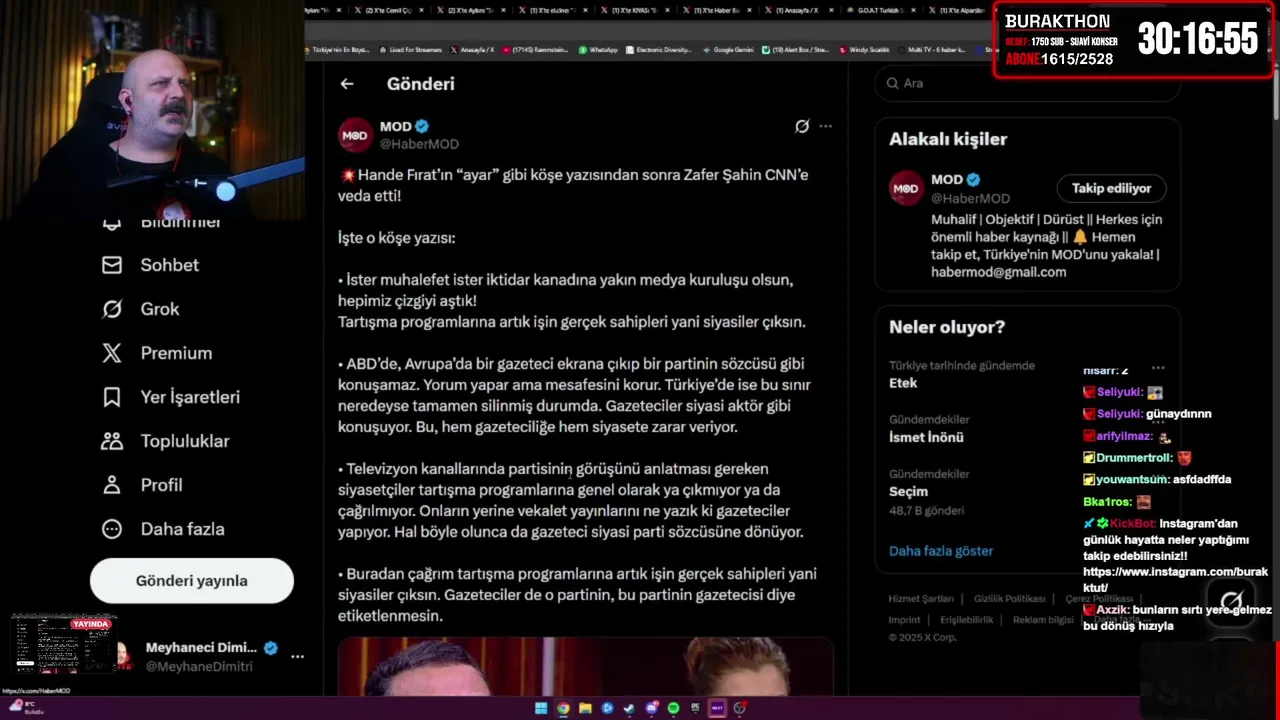The width and height of the screenshot is (1280, 720).
Task: Switch to the 'Anasayfa / X' browser tab
Action: click(x=798, y=10)
